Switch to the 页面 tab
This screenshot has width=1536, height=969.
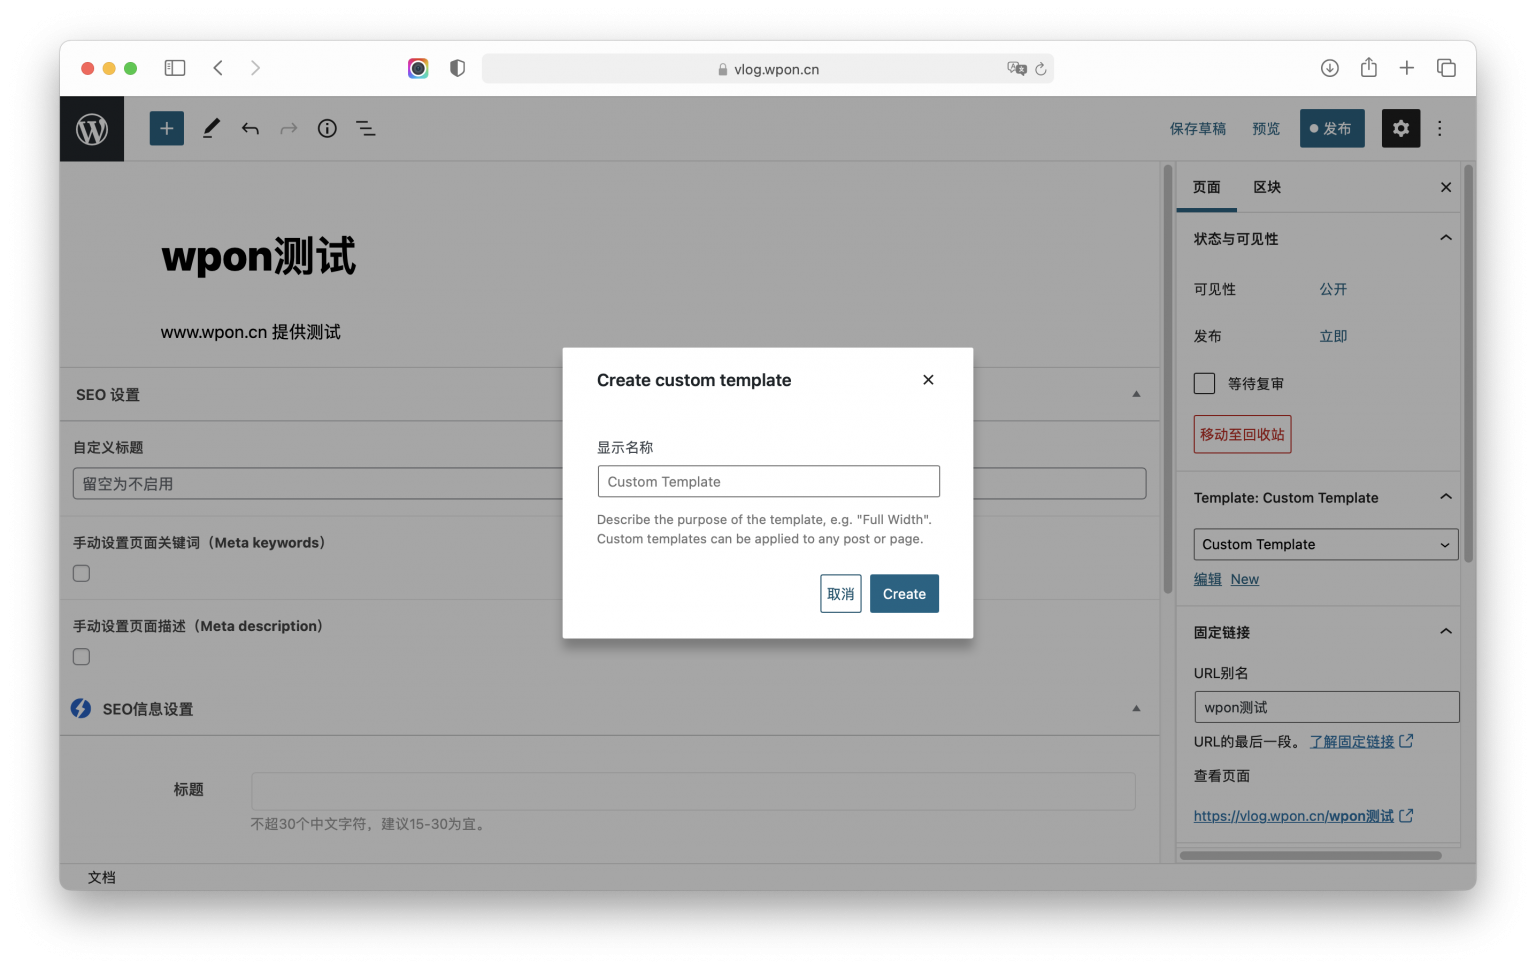1207,187
